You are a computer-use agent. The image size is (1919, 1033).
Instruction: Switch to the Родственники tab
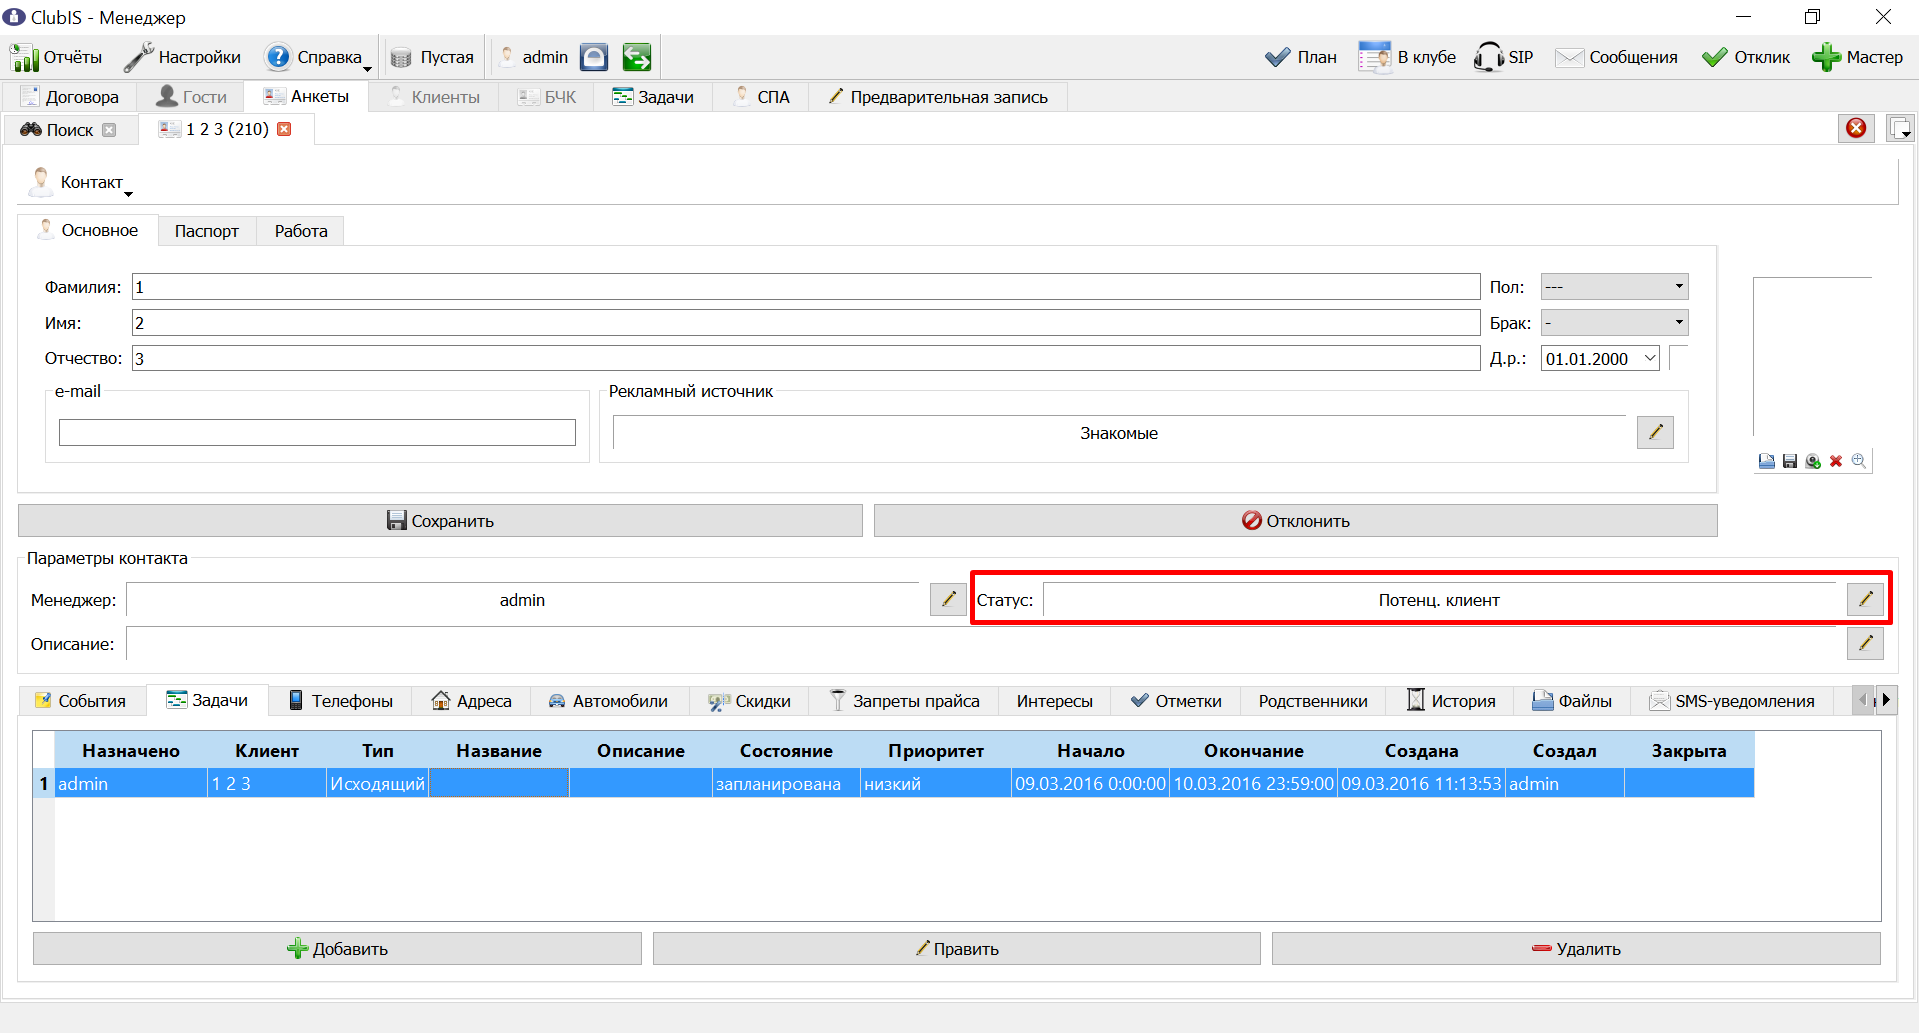1313,701
